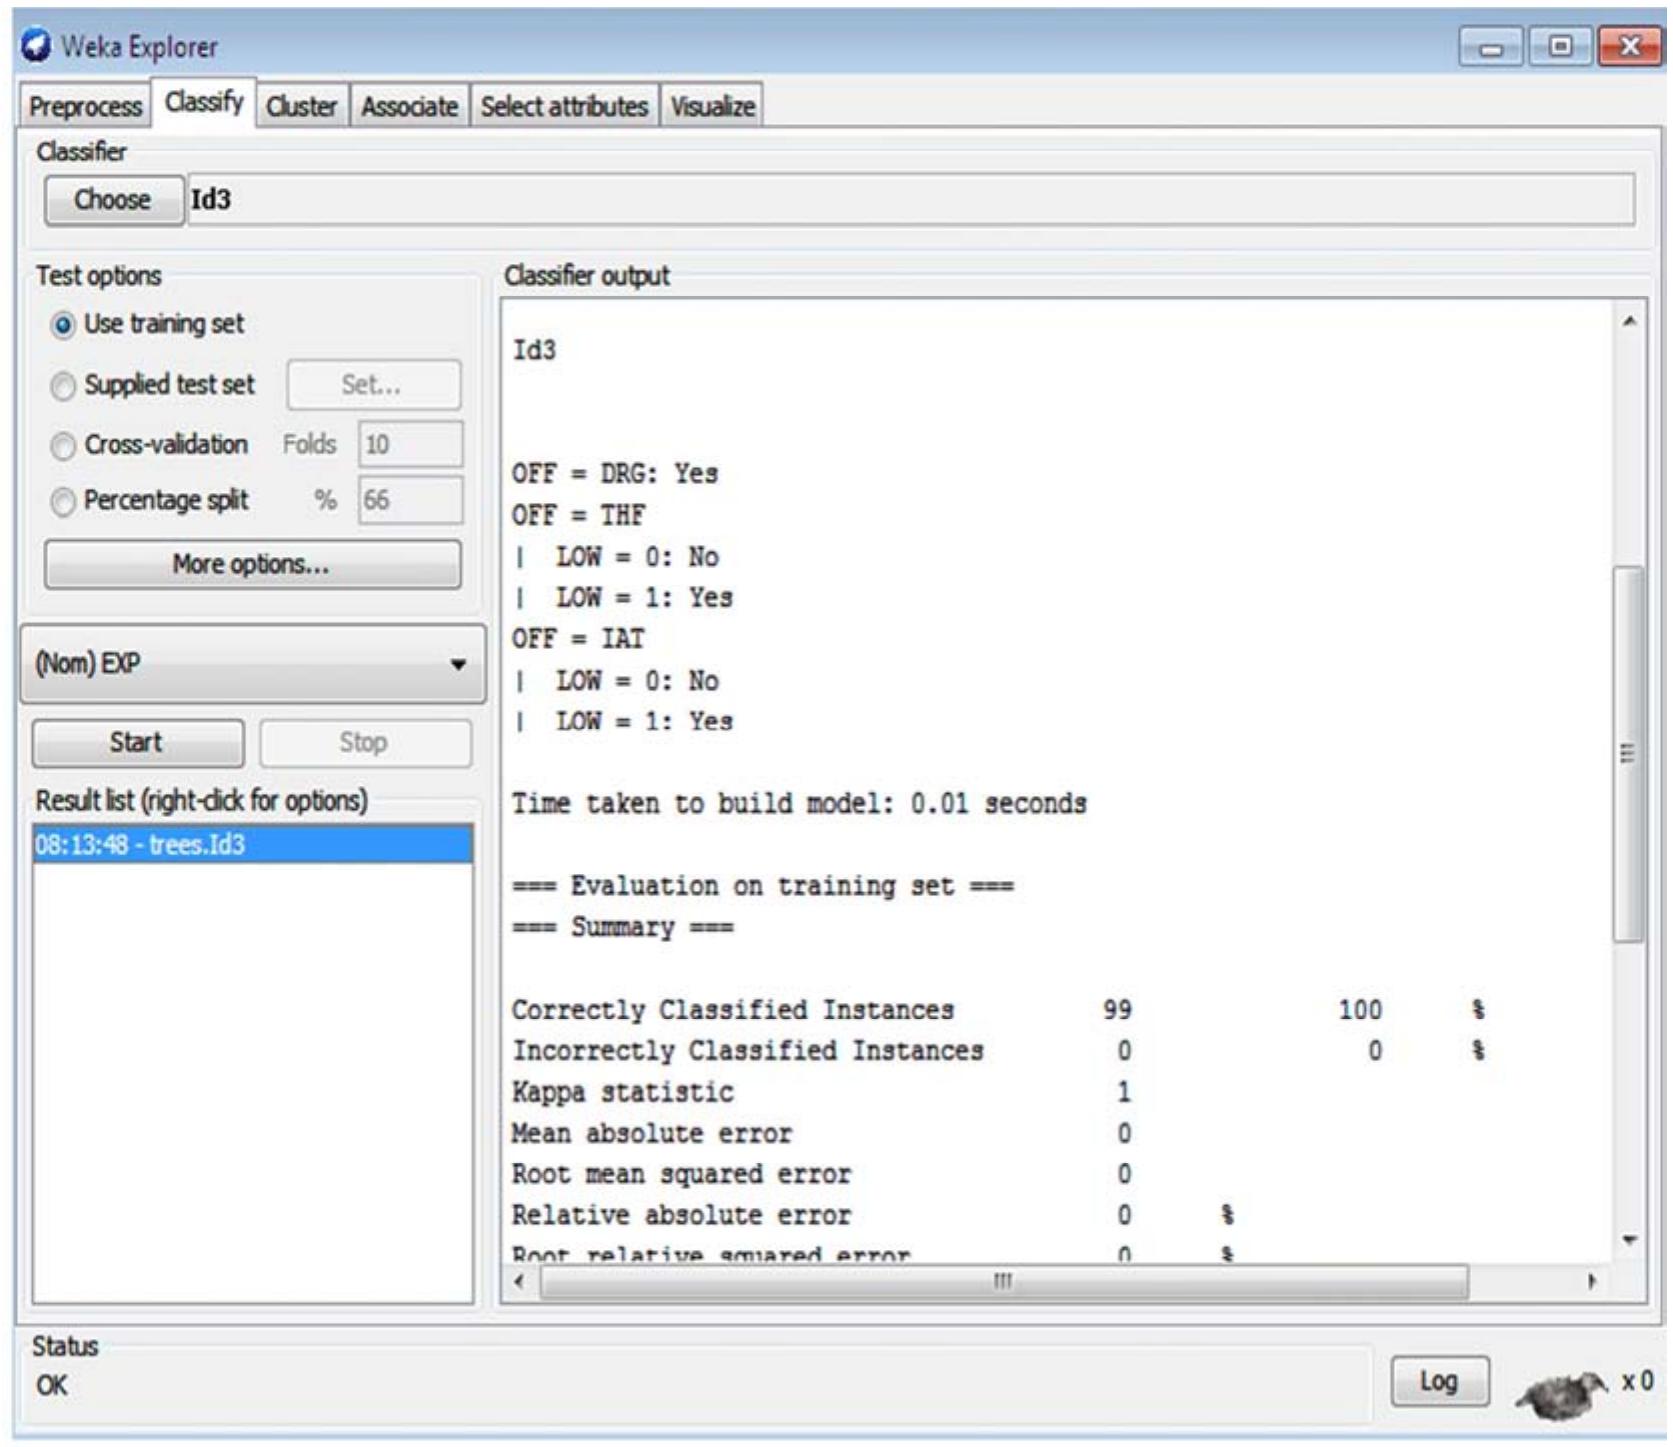The height and width of the screenshot is (1447, 1673).
Task: Maximize the Weka Explorer window
Action: [x=1560, y=47]
